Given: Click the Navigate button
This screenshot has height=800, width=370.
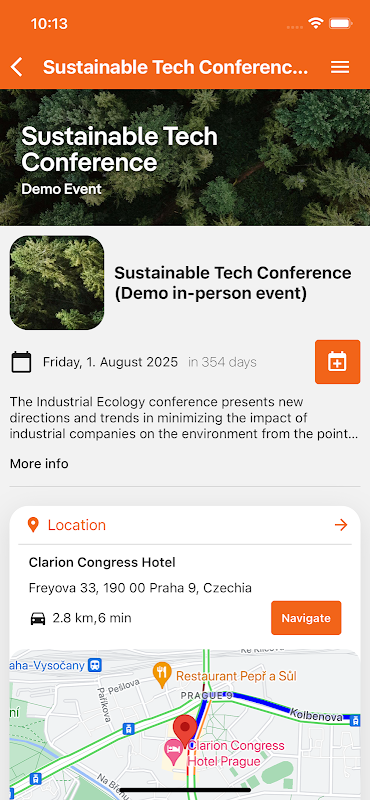Looking at the screenshot, I should click(x=306, y=618).
